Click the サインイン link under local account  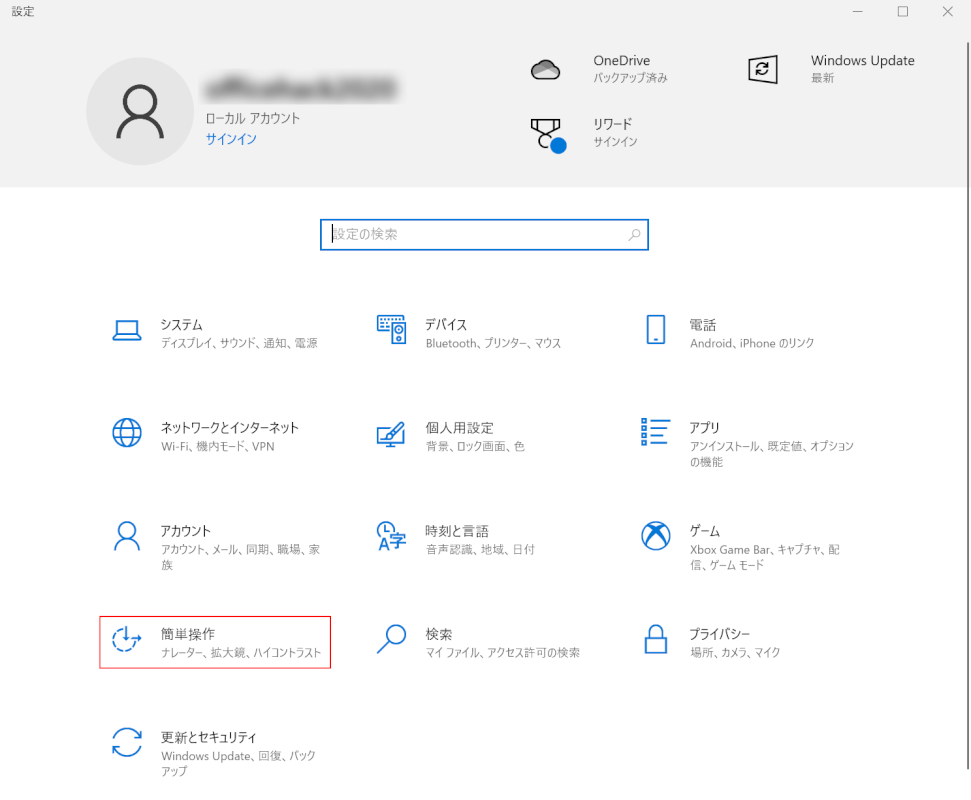click(x=231, y=139)
